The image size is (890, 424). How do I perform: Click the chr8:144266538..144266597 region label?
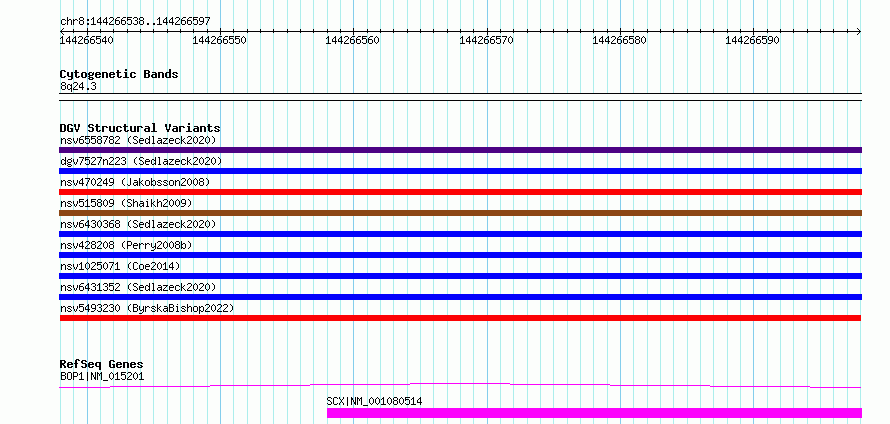click(135, 21)
